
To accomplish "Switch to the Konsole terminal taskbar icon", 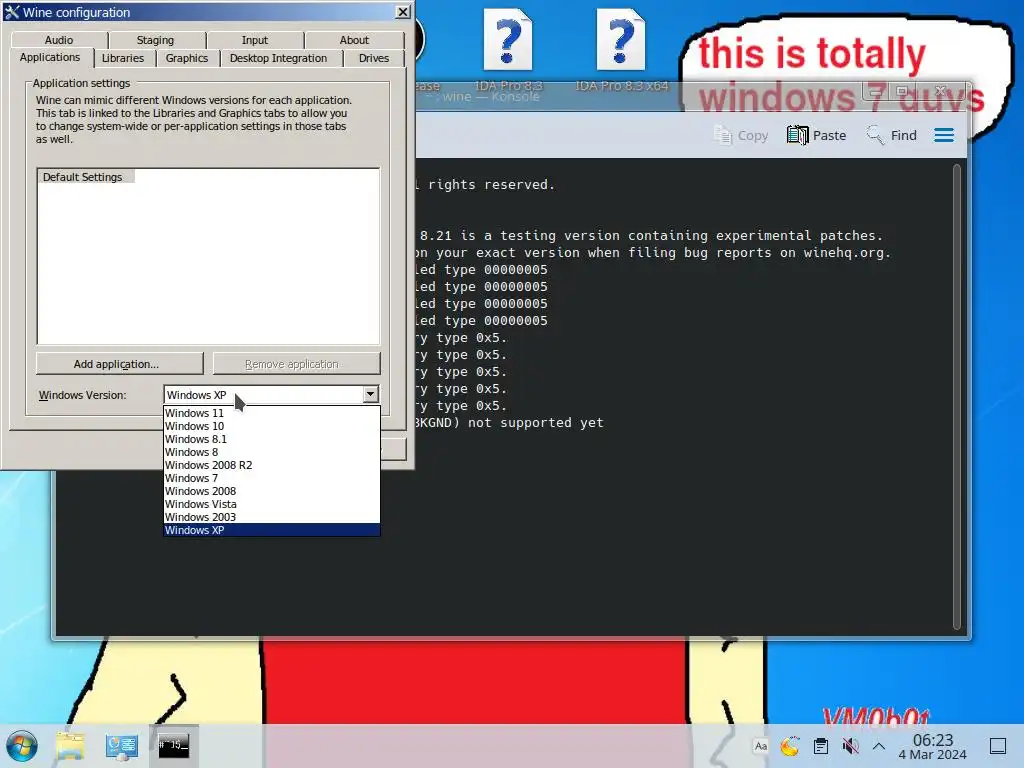I will click(174, 746).
